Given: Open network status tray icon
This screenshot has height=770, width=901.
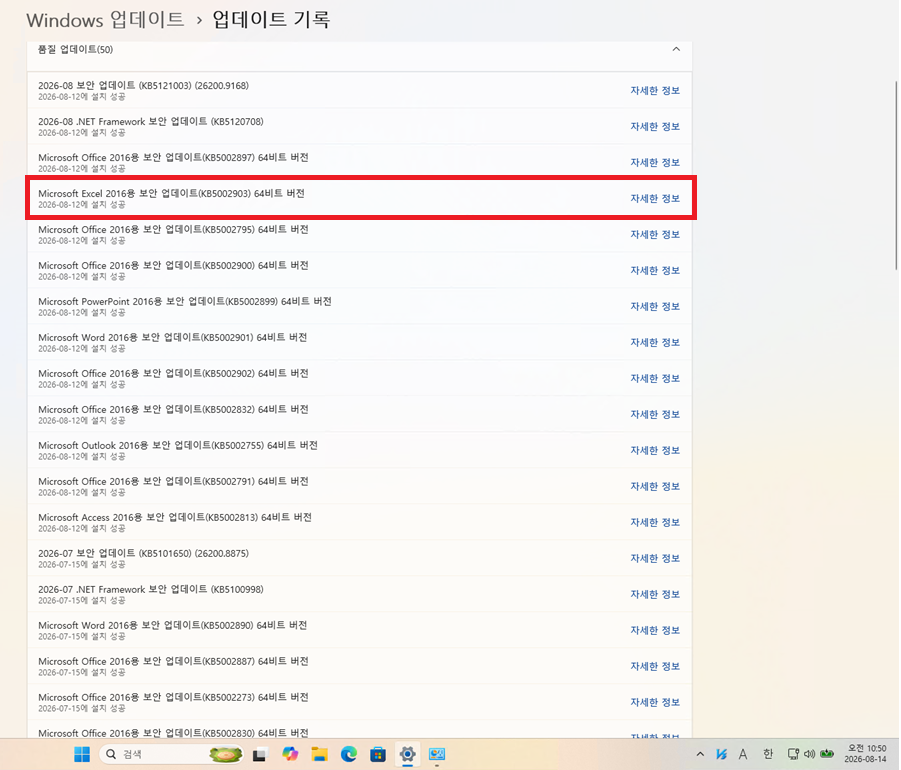Looking at the screenshot, I should (x=793, y=754).
